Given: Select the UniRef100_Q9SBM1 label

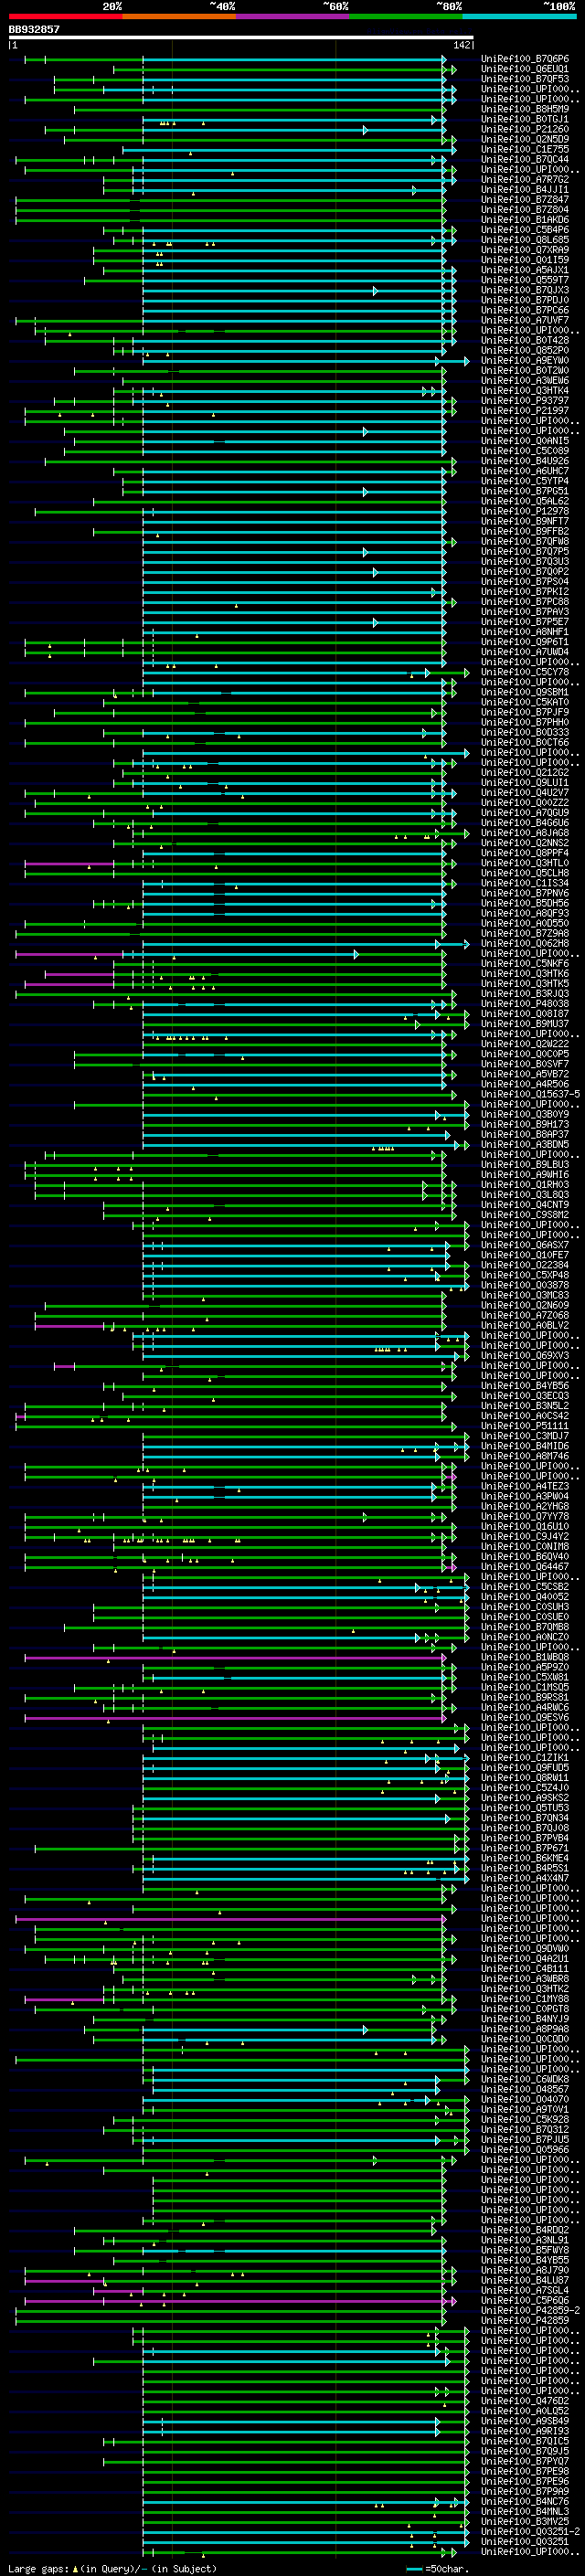Looking at the screenshot, I should (x=525, y=692).
